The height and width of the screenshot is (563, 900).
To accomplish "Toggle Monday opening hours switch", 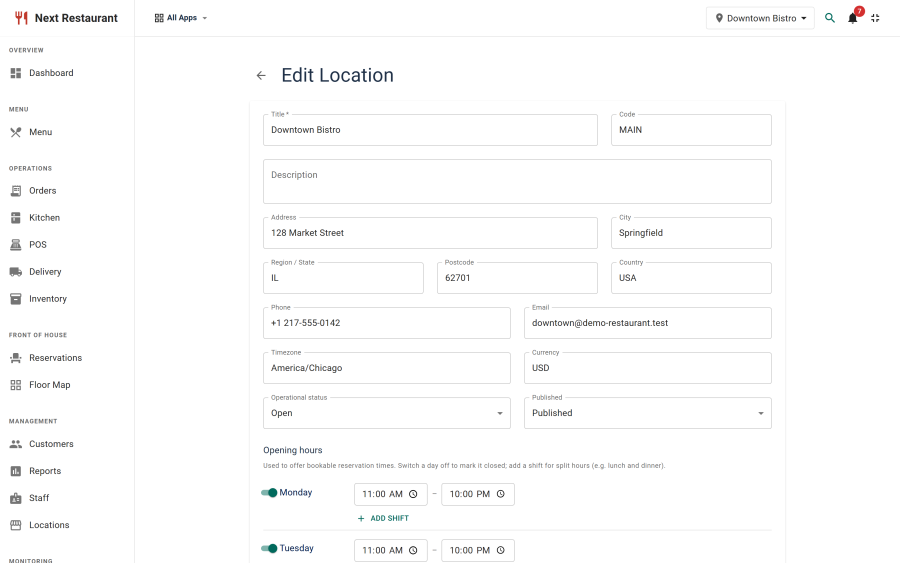I will 269,492.
